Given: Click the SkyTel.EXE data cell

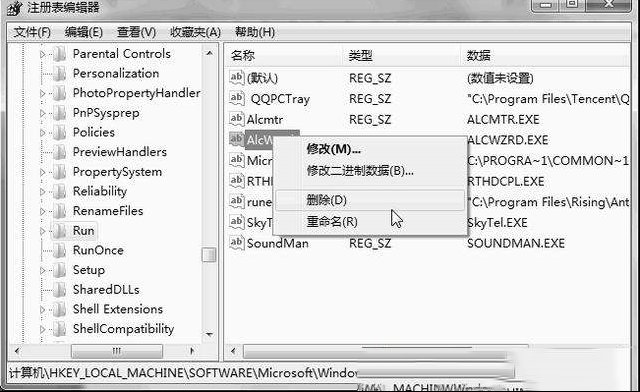Looking at the screenshot, I should 497,223.
